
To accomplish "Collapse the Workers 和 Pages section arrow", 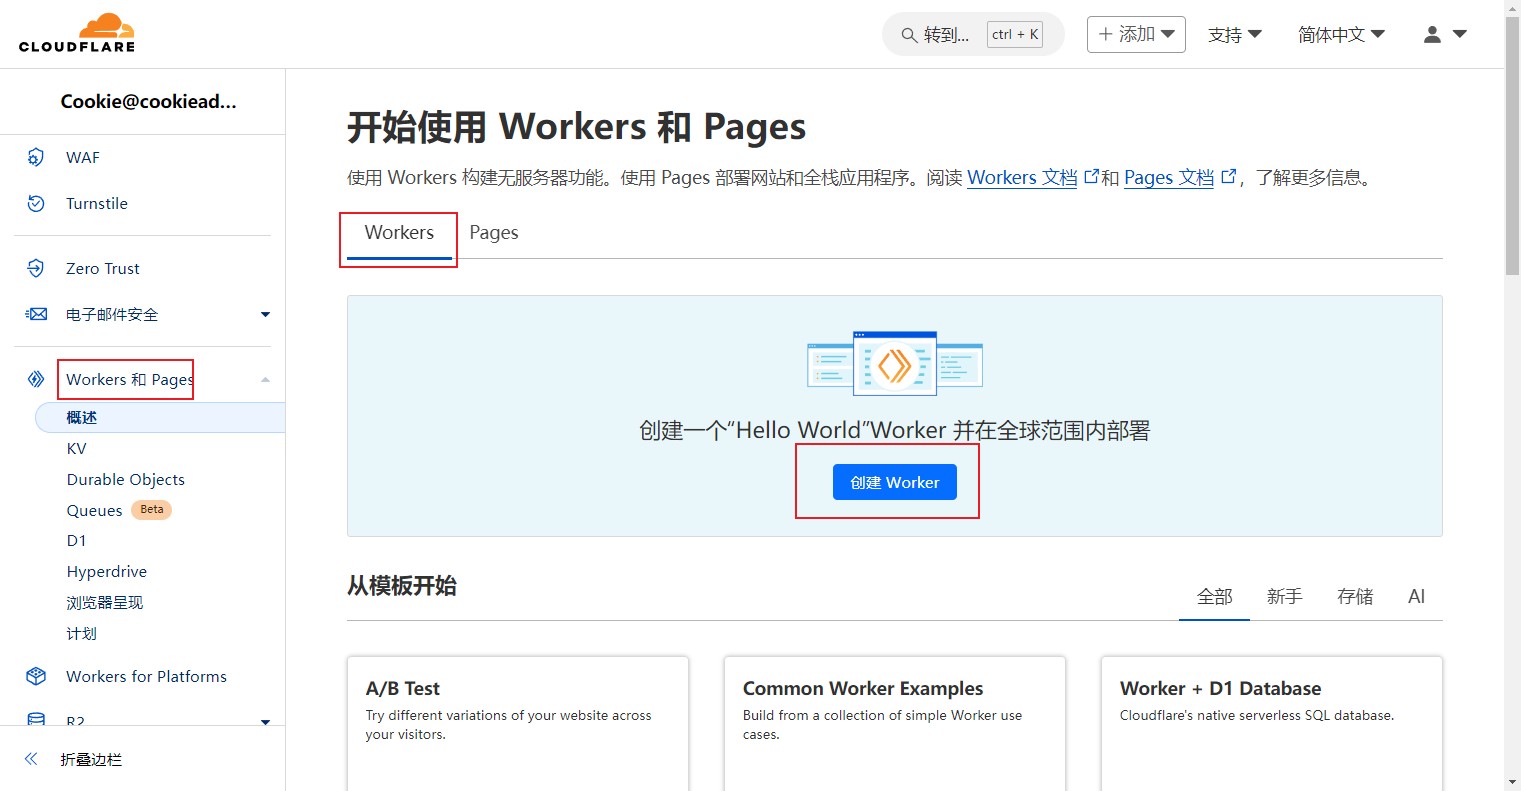I will tap(265, 379).
